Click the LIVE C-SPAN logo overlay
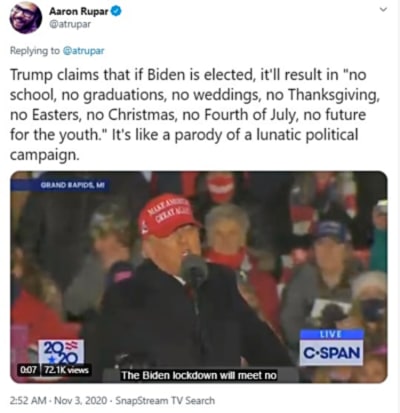The height and width of the screenshot is (413, 400). click(x=331, y=347)
